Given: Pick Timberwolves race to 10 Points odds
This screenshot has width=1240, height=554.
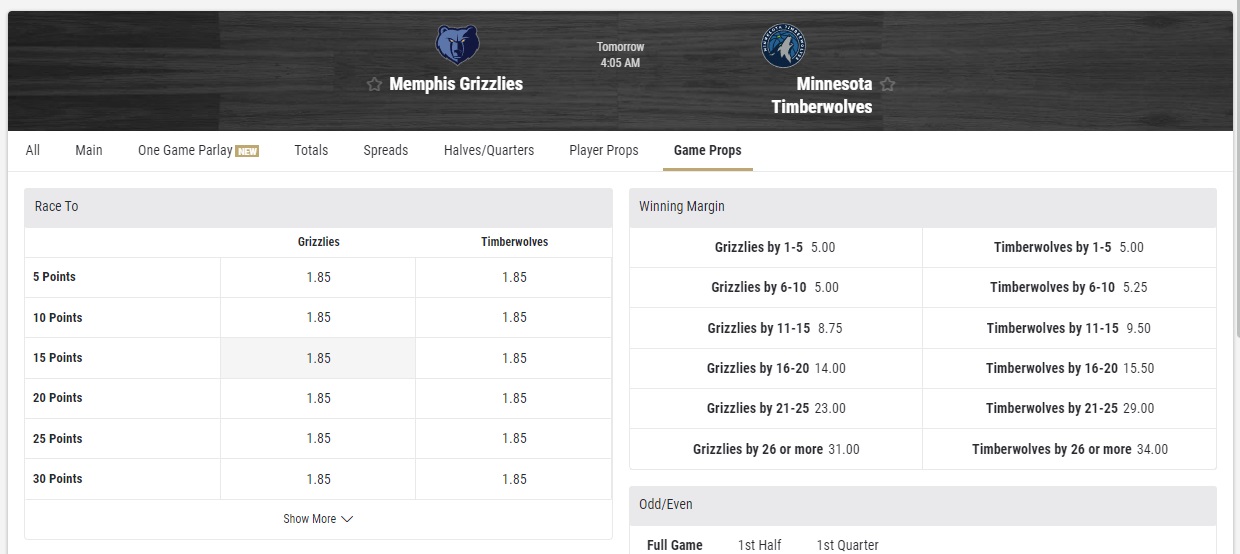Looking at the screenshot, I should click(x=514, y=317).
